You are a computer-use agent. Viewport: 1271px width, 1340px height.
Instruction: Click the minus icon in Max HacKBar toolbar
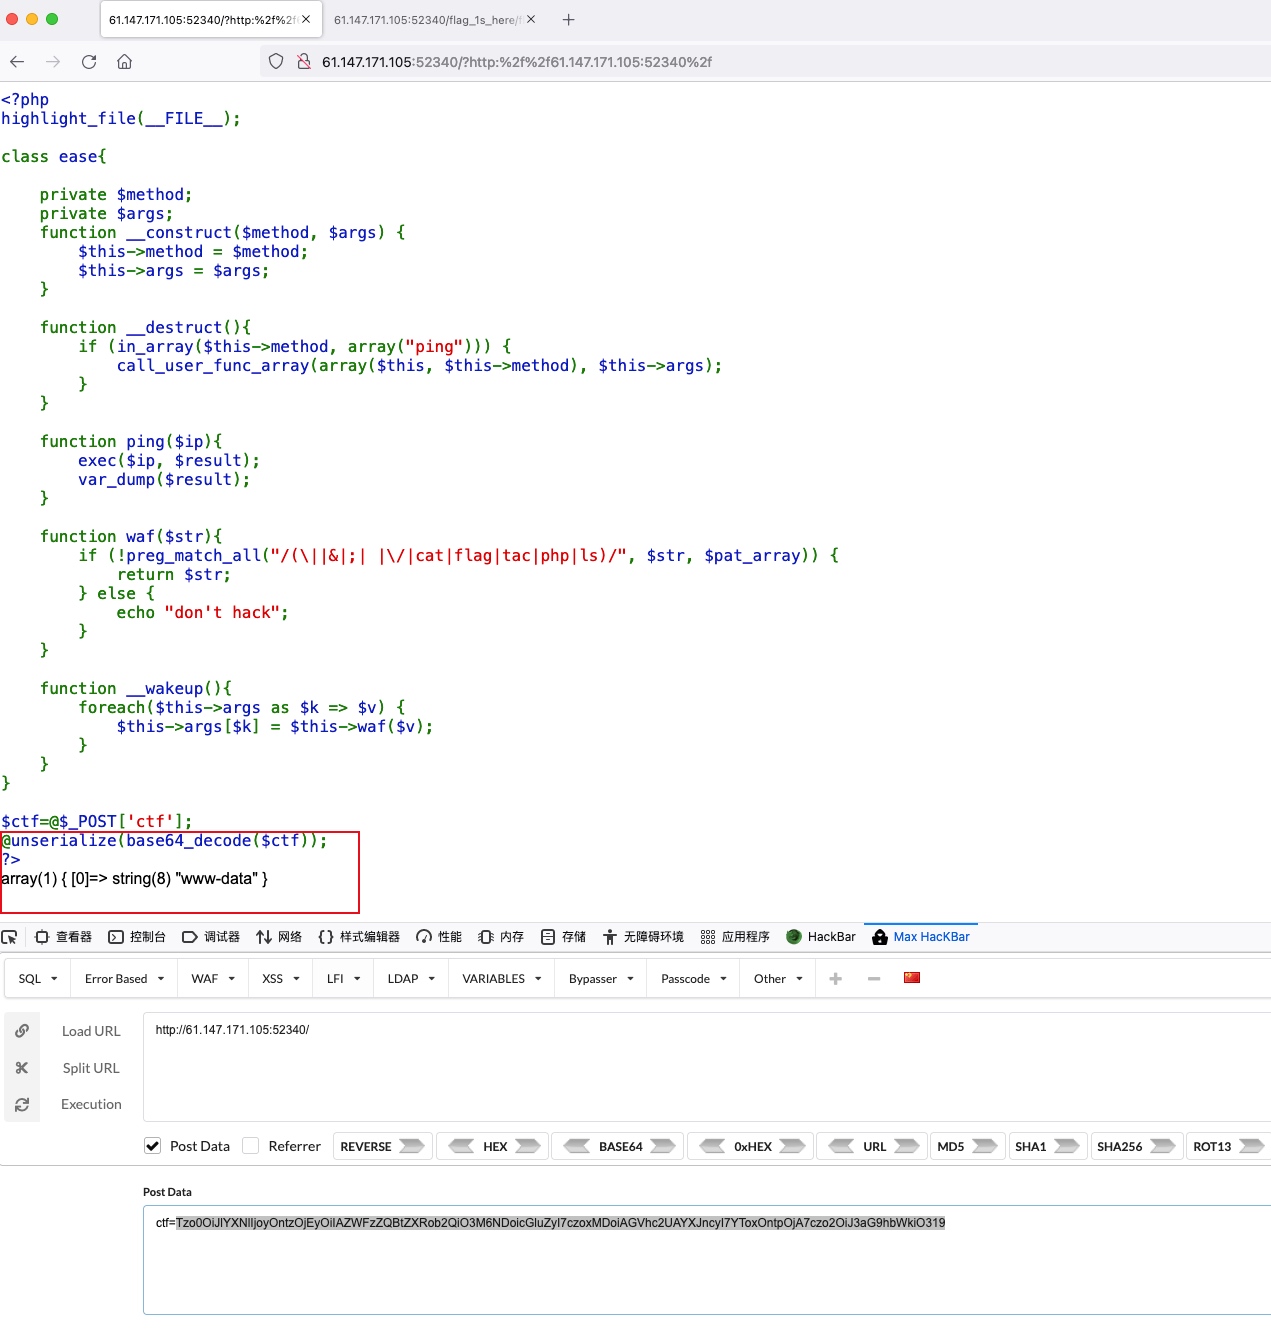(874, 978)
